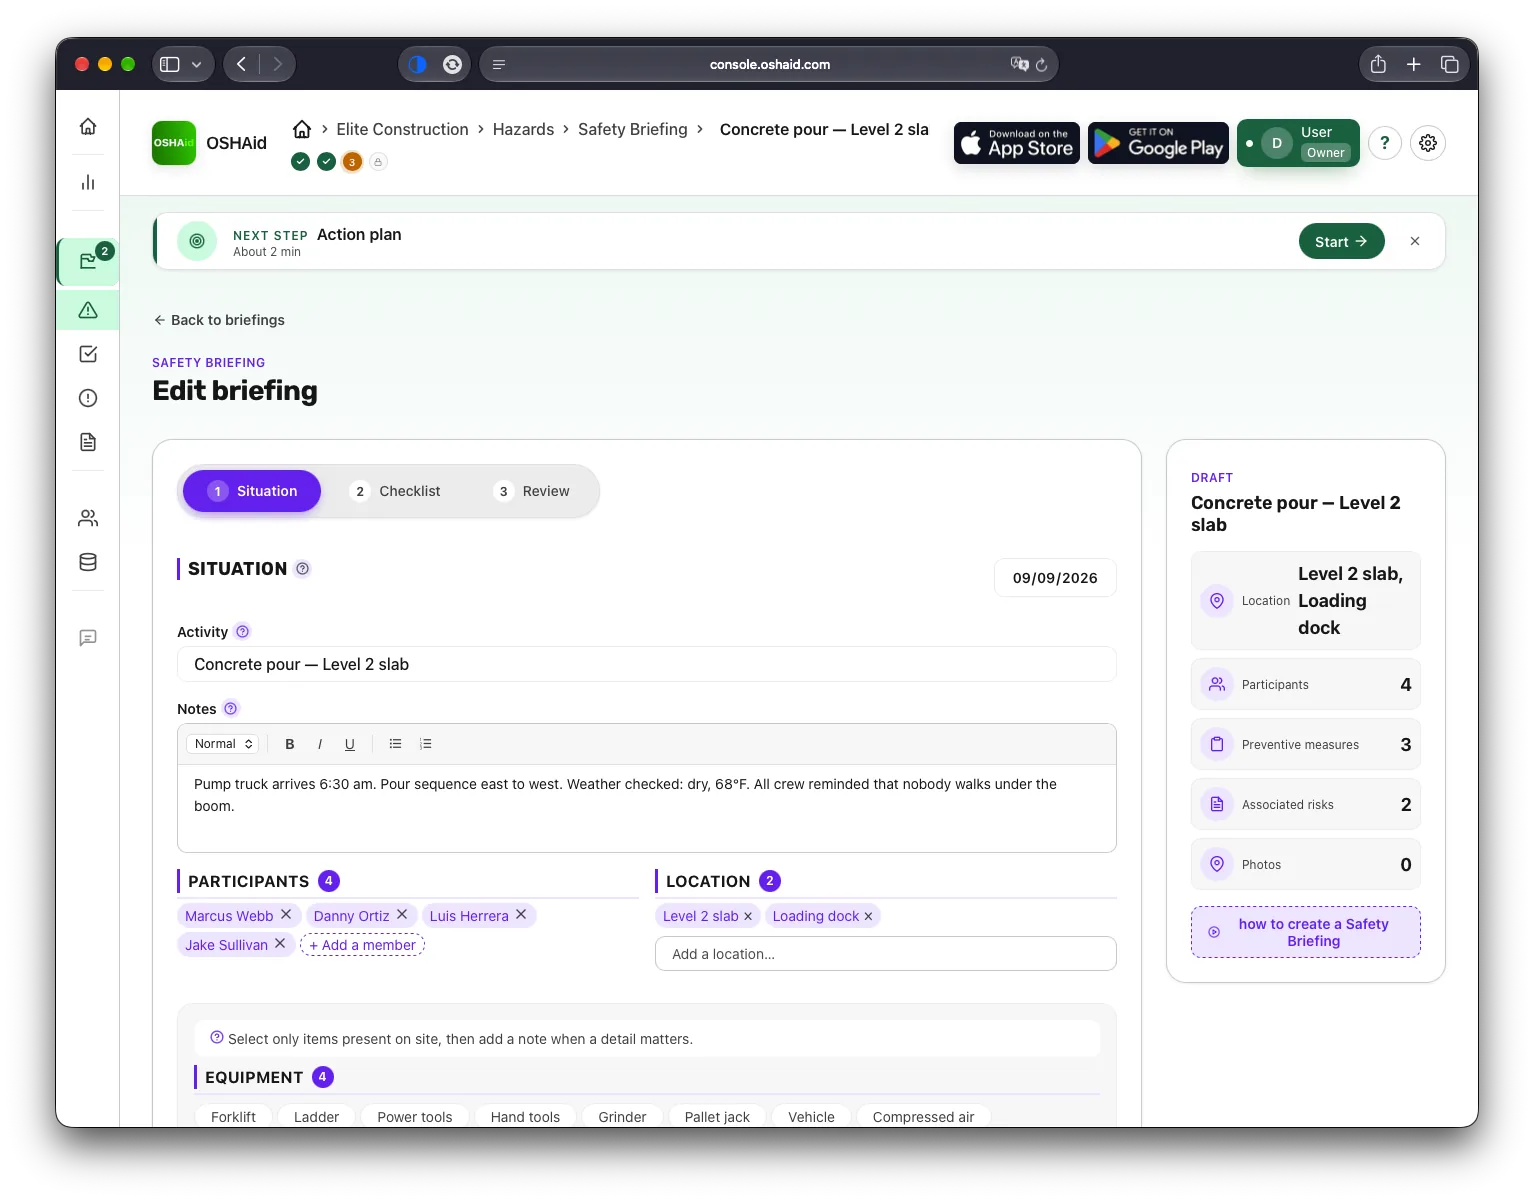This screenshot has height=1201, width=1534.
Task: Apply underline formatting in Notes toolbar
Action: point(350,744)
